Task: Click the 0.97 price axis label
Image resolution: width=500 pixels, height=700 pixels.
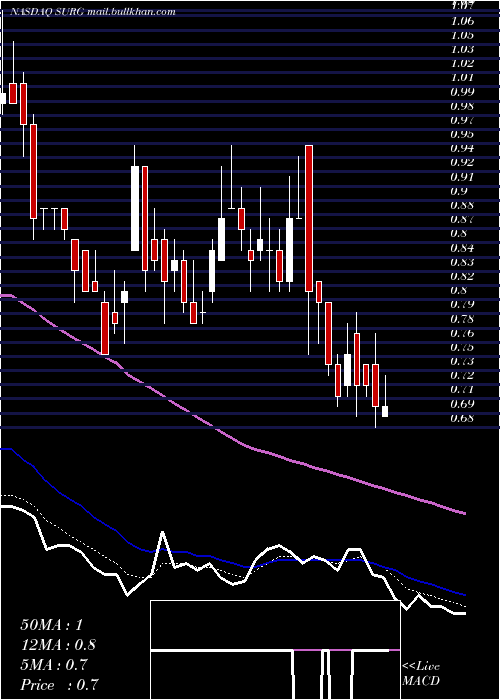Action: pyautogui.click(x=464, y=120)
